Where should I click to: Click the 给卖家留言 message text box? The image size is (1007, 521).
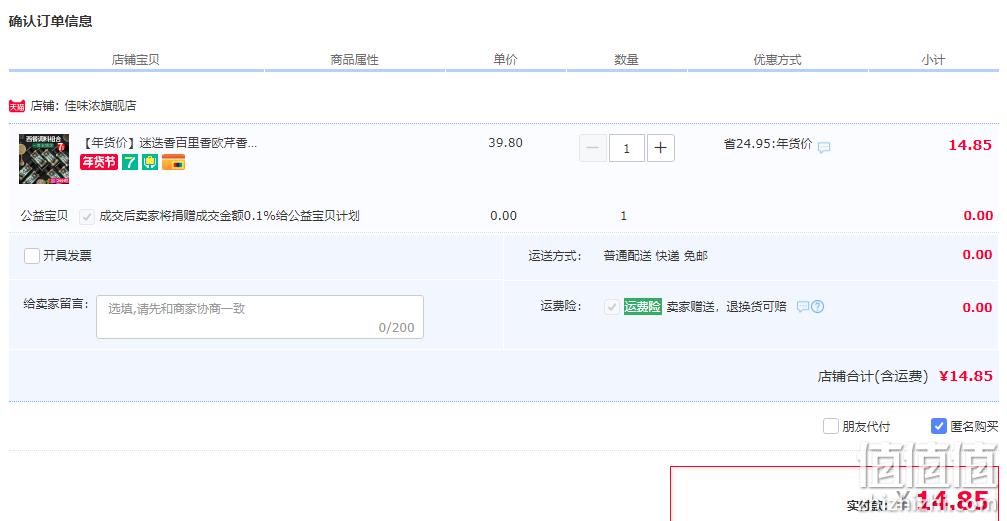tap(260, 317)
